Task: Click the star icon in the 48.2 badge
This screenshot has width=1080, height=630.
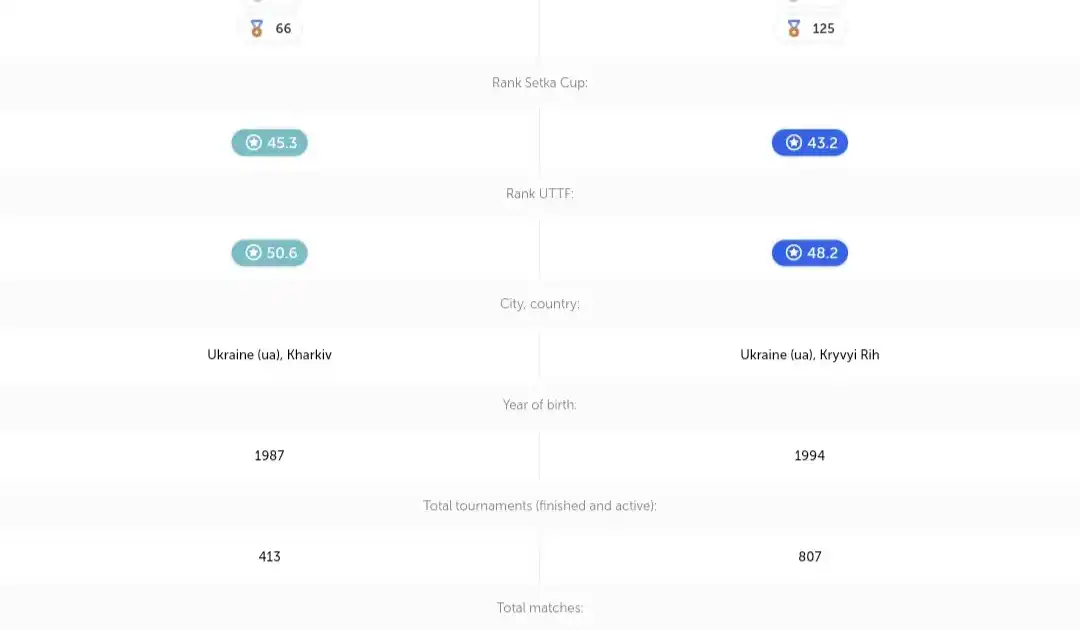Action: click(794, 253)
